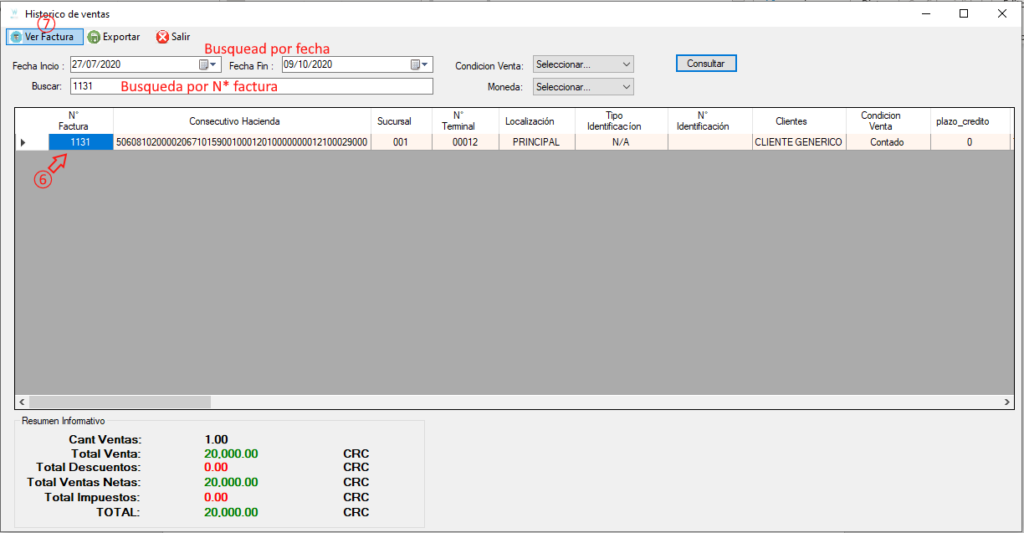
Task: Click the green Exportar icon
Action: coord(93,37)
